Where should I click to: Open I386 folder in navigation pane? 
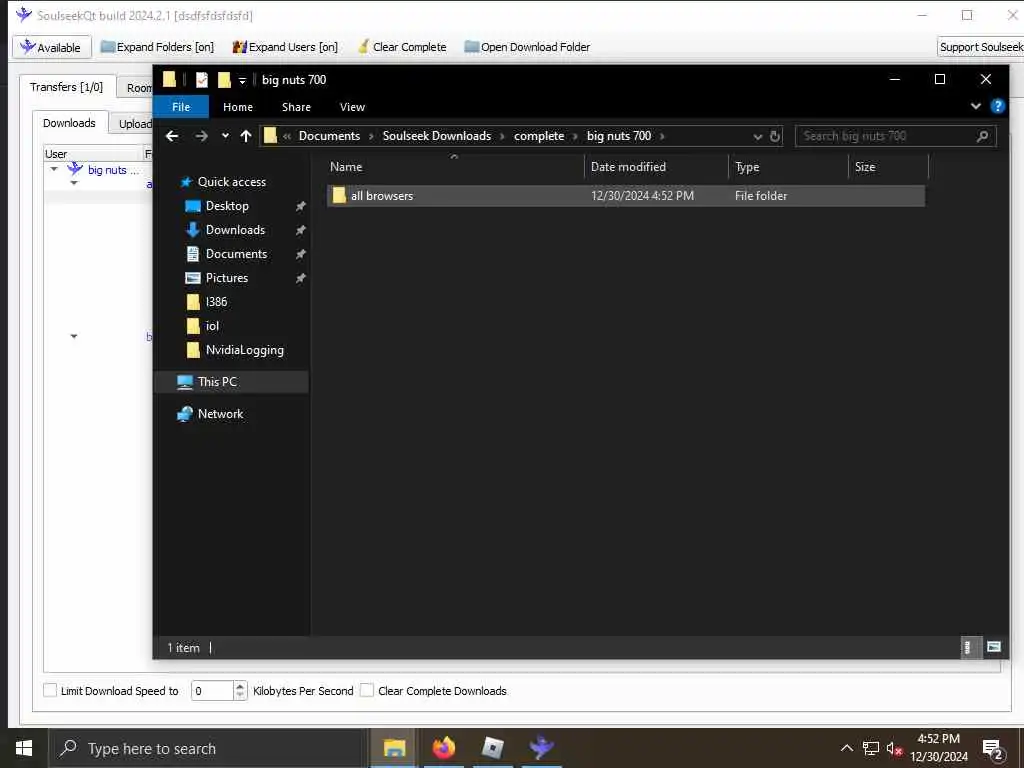click(216, 302)
